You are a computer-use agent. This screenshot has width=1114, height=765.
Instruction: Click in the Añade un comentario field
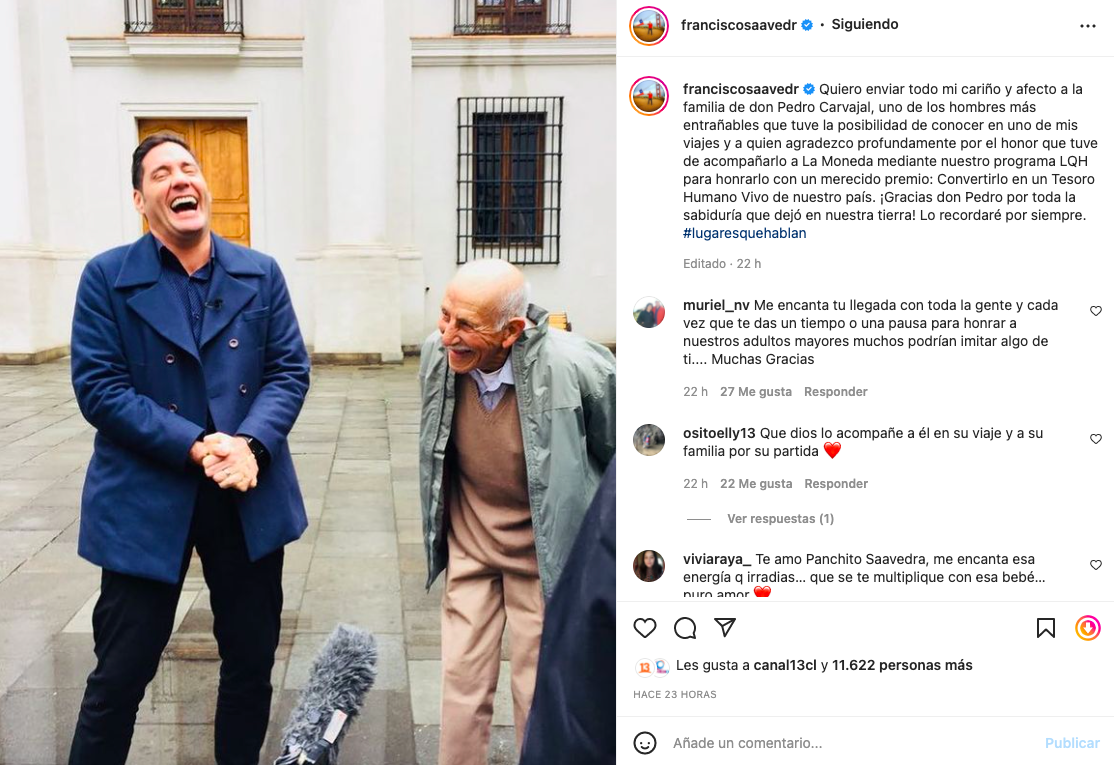853,743
